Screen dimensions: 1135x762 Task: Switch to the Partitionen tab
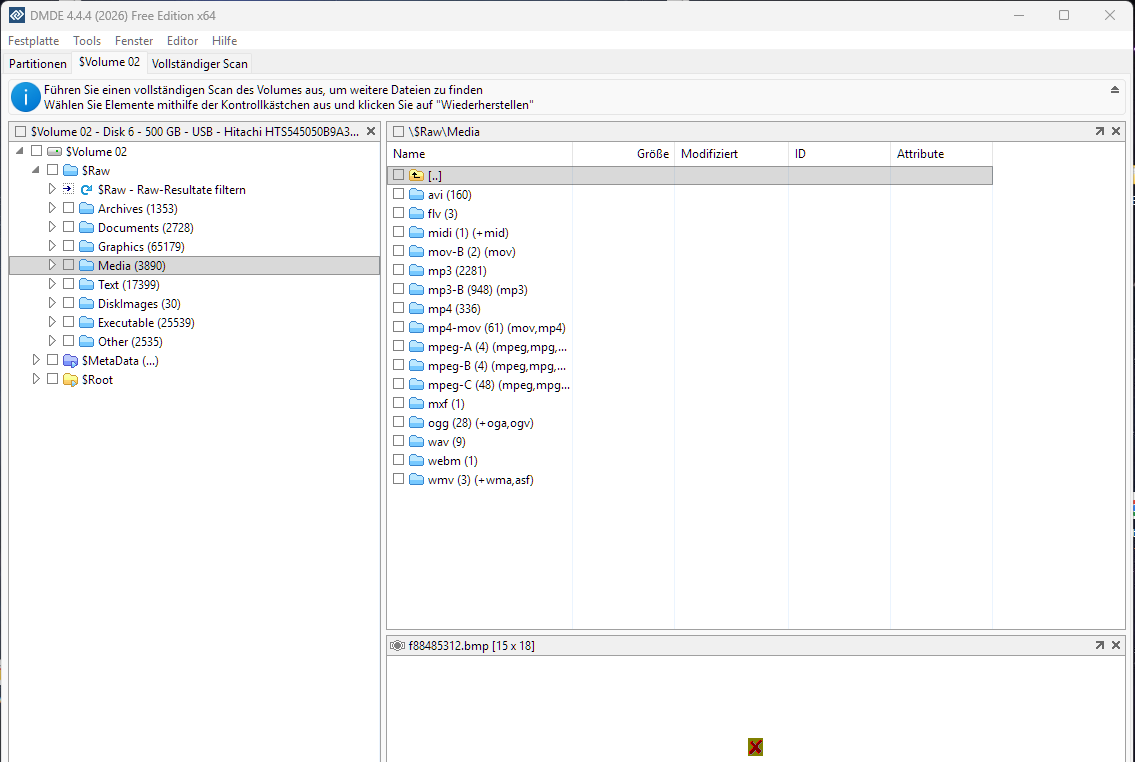click(38, 64)
